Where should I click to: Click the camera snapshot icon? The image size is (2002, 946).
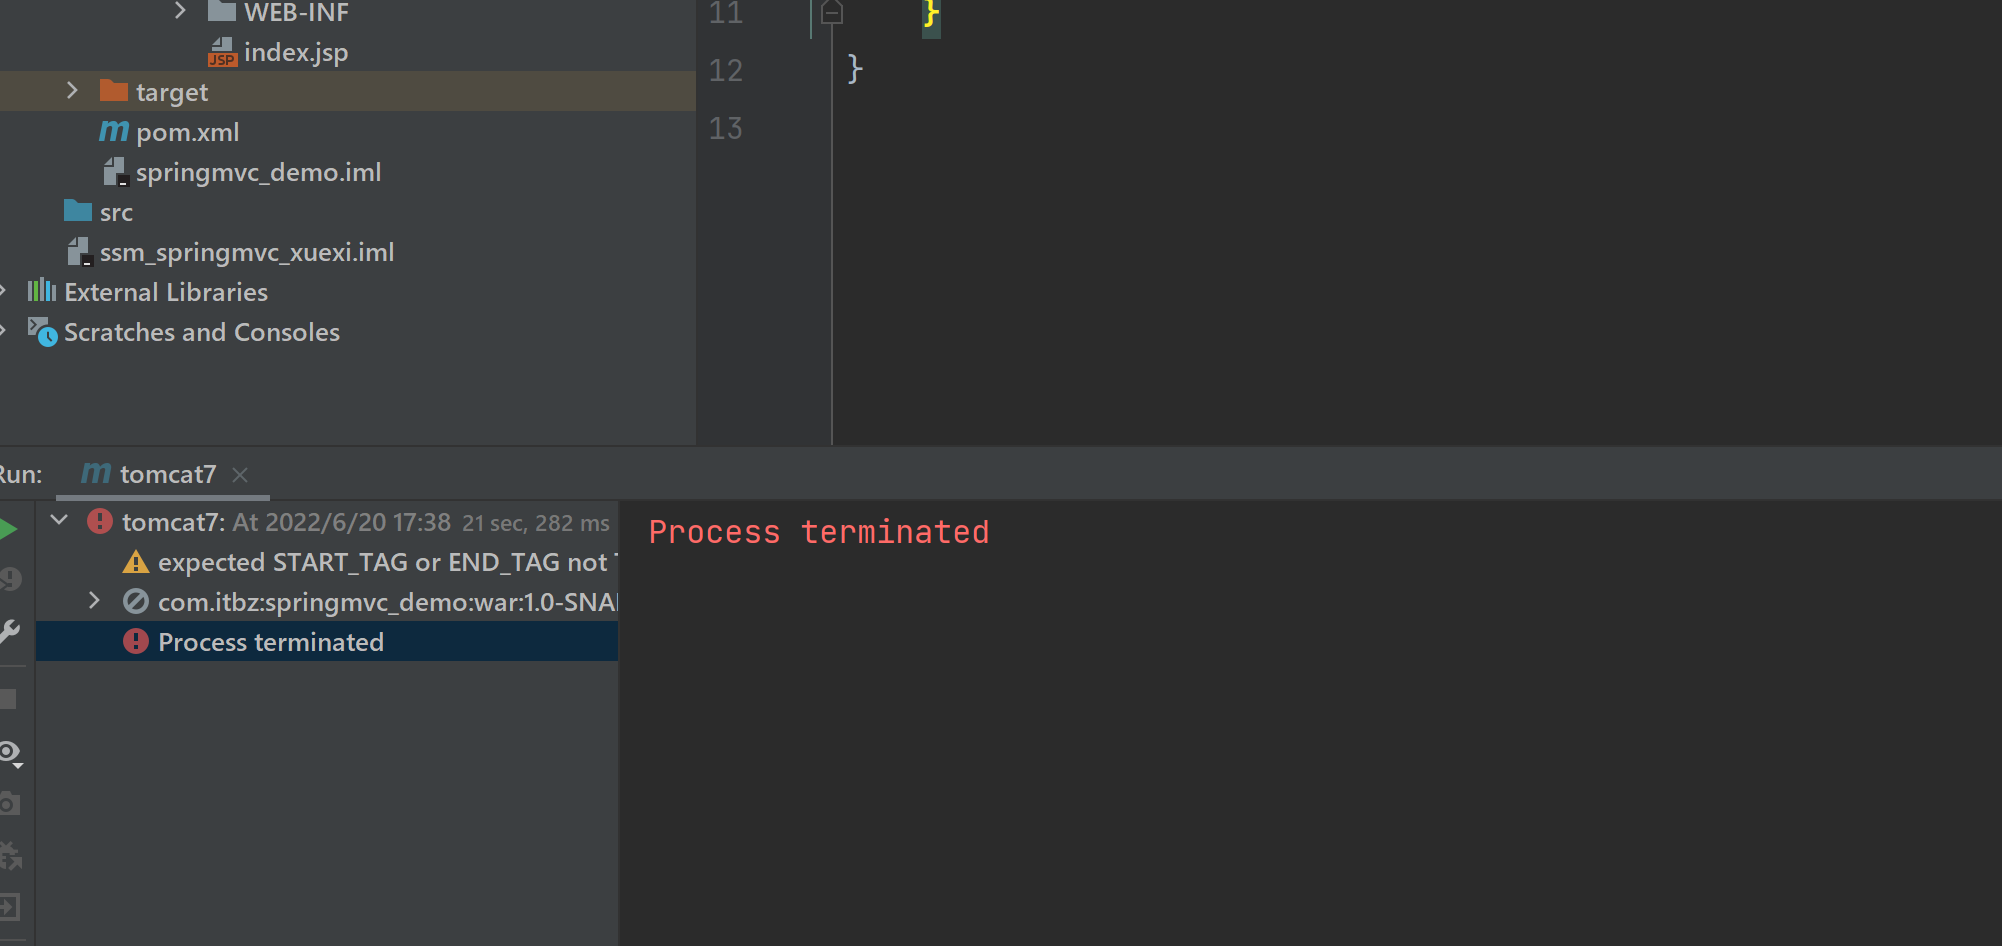tap(9, 803)
